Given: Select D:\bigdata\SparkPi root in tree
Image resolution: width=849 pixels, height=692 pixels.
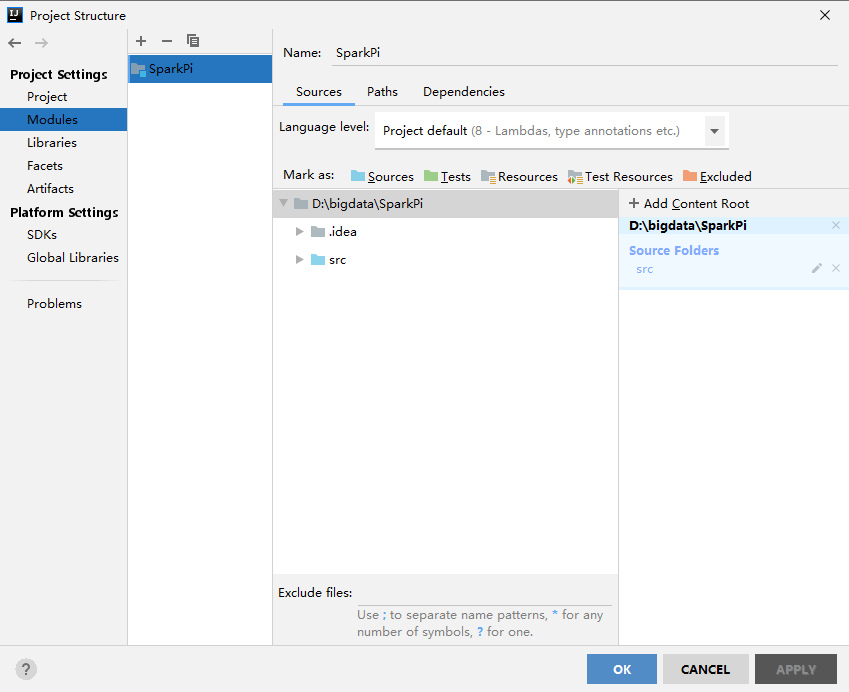Looking at the screenshot, I should point(445,204).
